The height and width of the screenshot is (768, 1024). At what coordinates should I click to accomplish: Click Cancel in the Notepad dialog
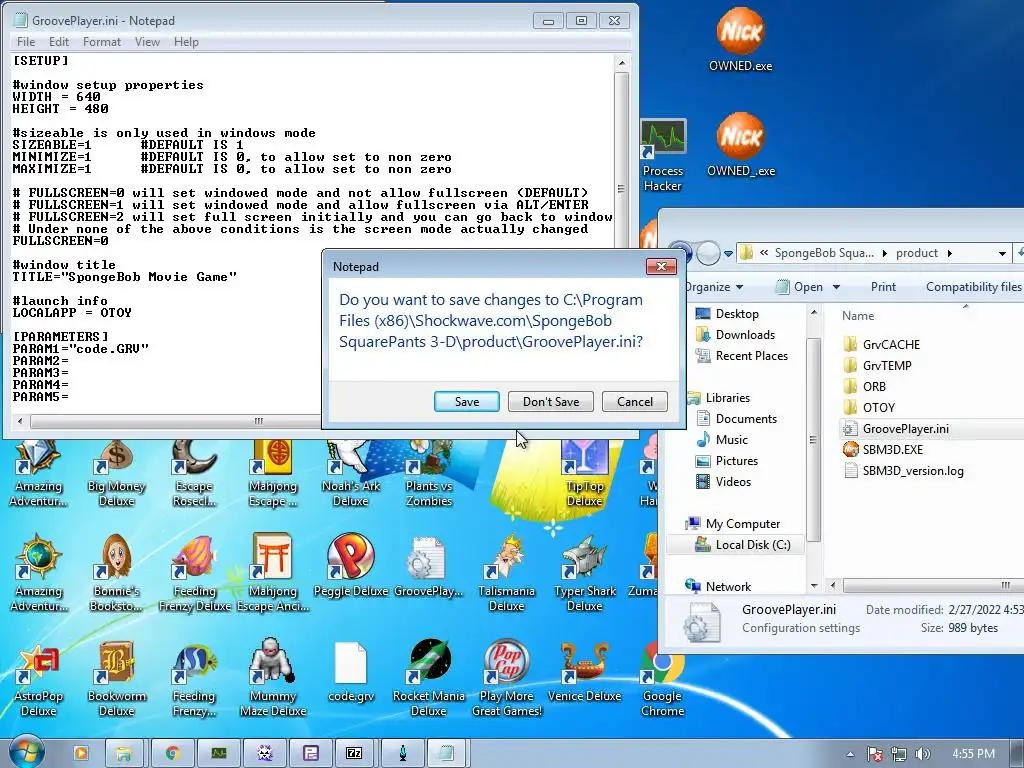pos(635,402)
